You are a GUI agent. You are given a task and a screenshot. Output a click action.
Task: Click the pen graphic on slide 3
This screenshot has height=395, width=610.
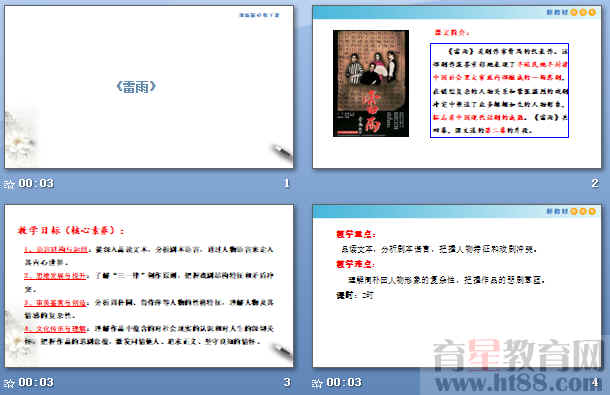[282, 351]
